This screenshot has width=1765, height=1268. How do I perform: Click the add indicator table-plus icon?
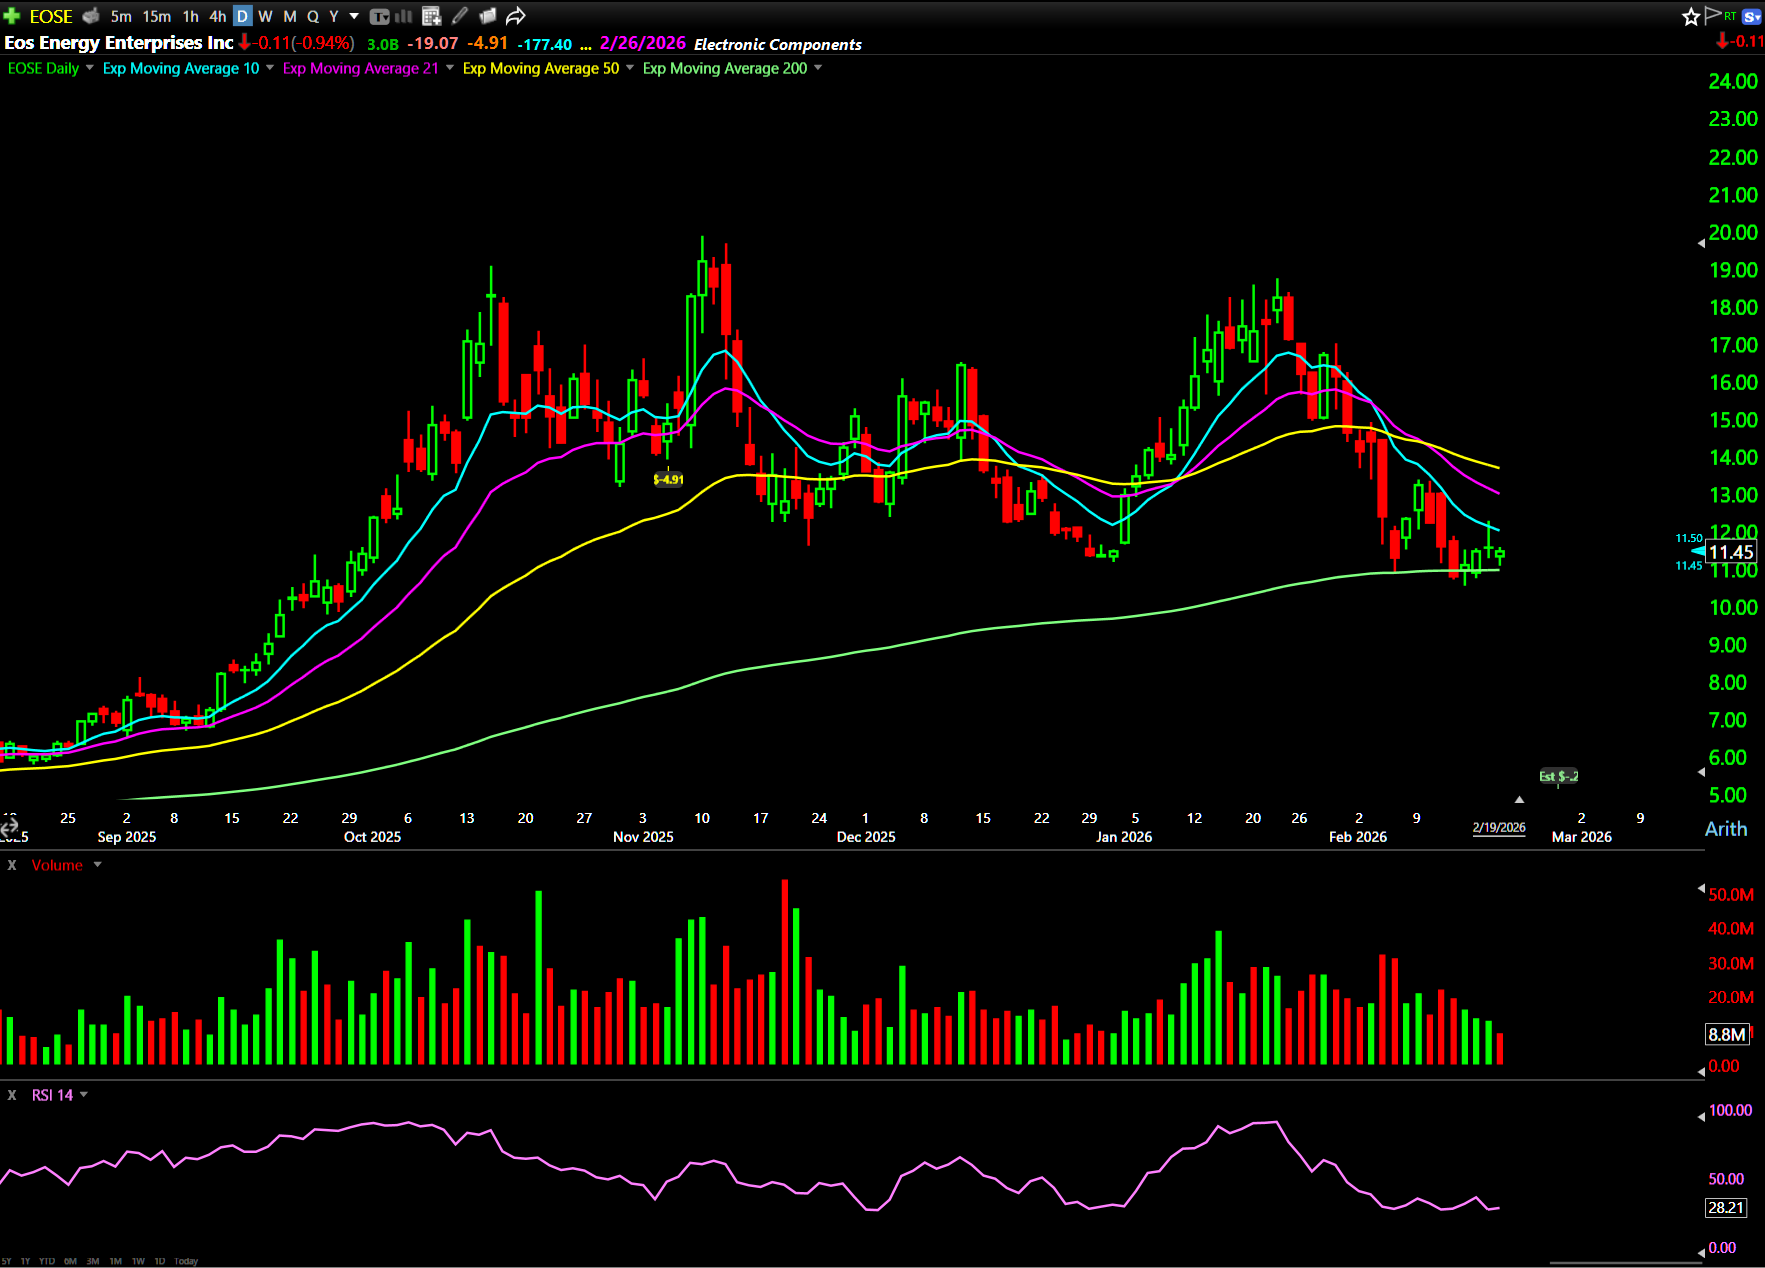pyautogui.click(x=432, y=16)
